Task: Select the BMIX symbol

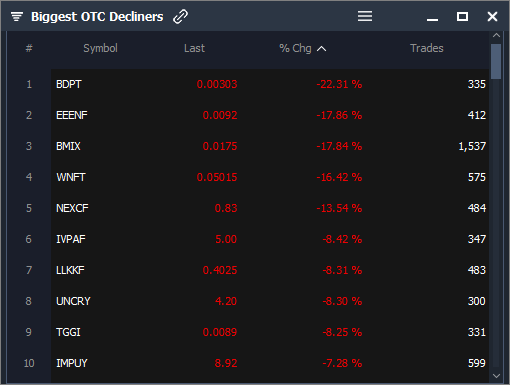Action: pos(68,146)
